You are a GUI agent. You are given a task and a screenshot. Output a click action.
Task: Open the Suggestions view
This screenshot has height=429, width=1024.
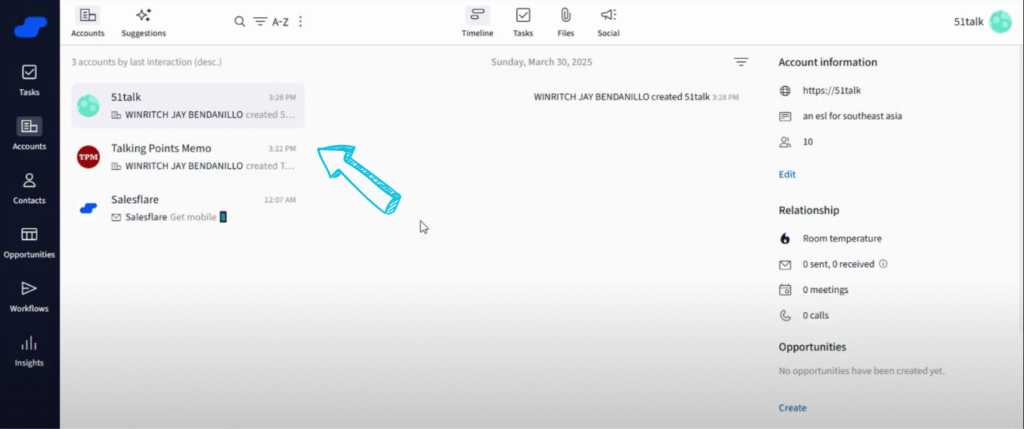tap(143, 21)
